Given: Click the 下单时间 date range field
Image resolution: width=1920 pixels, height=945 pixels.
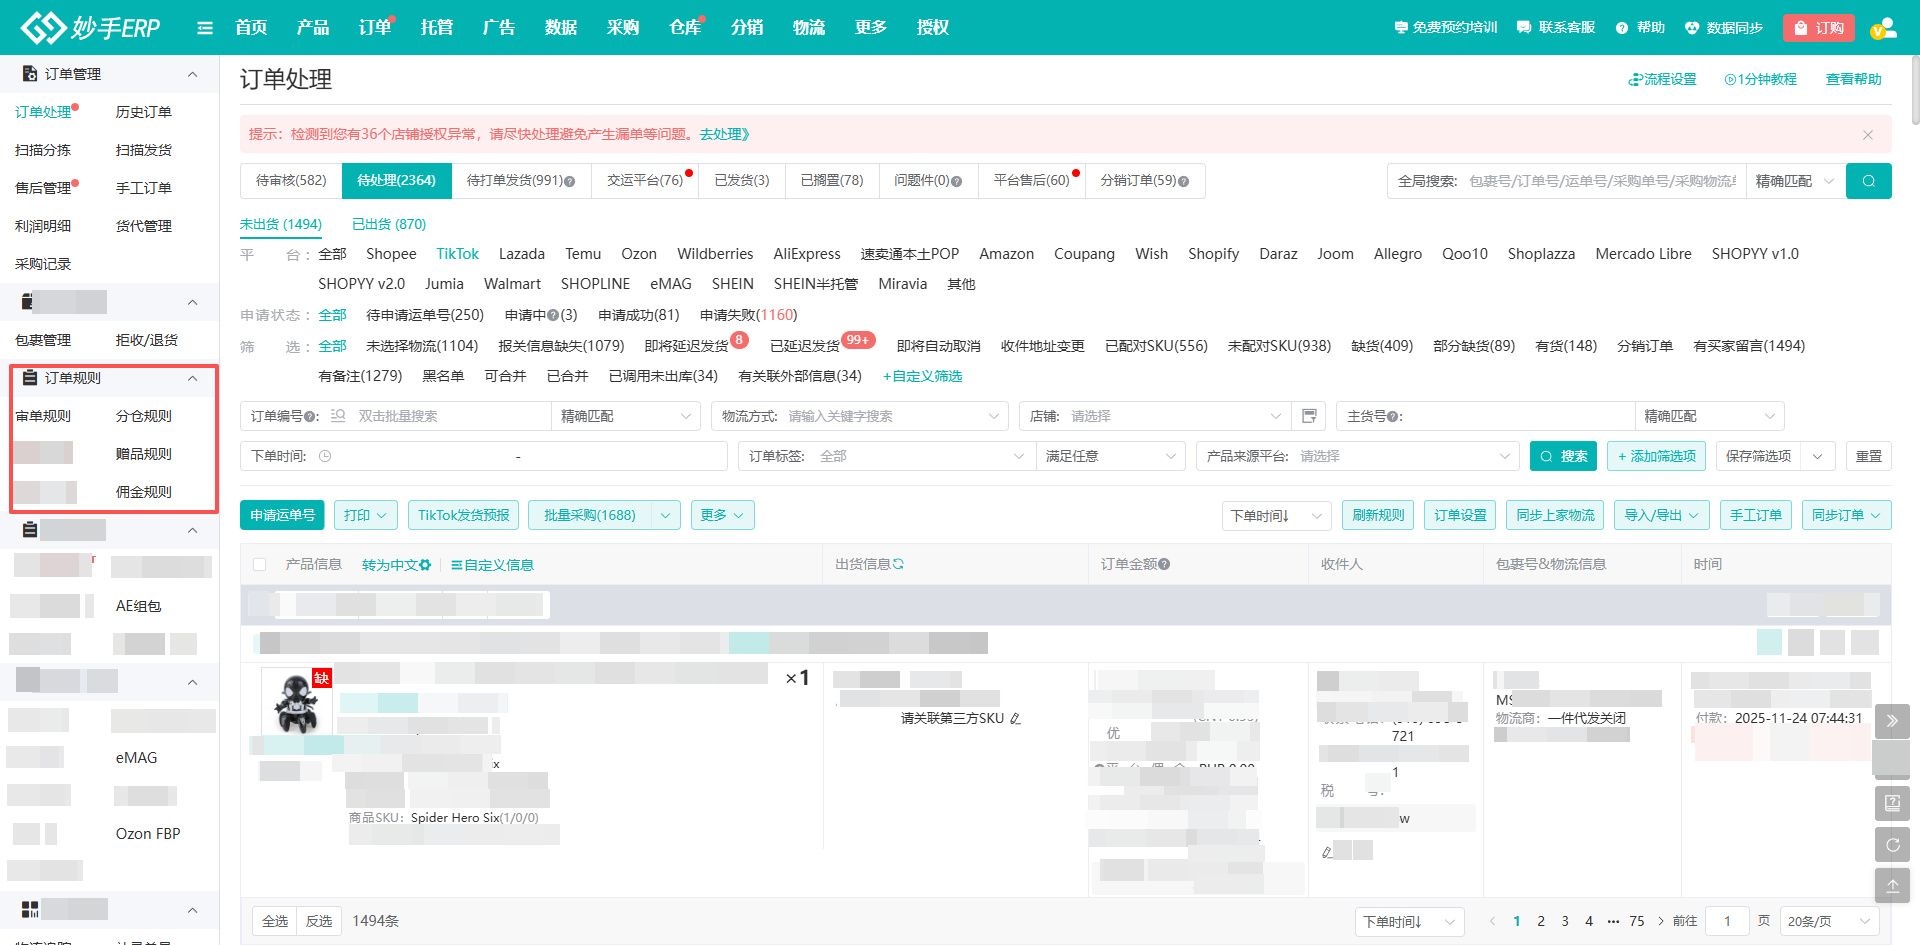Looking at the screenshot, I should (x=518, y=456).
